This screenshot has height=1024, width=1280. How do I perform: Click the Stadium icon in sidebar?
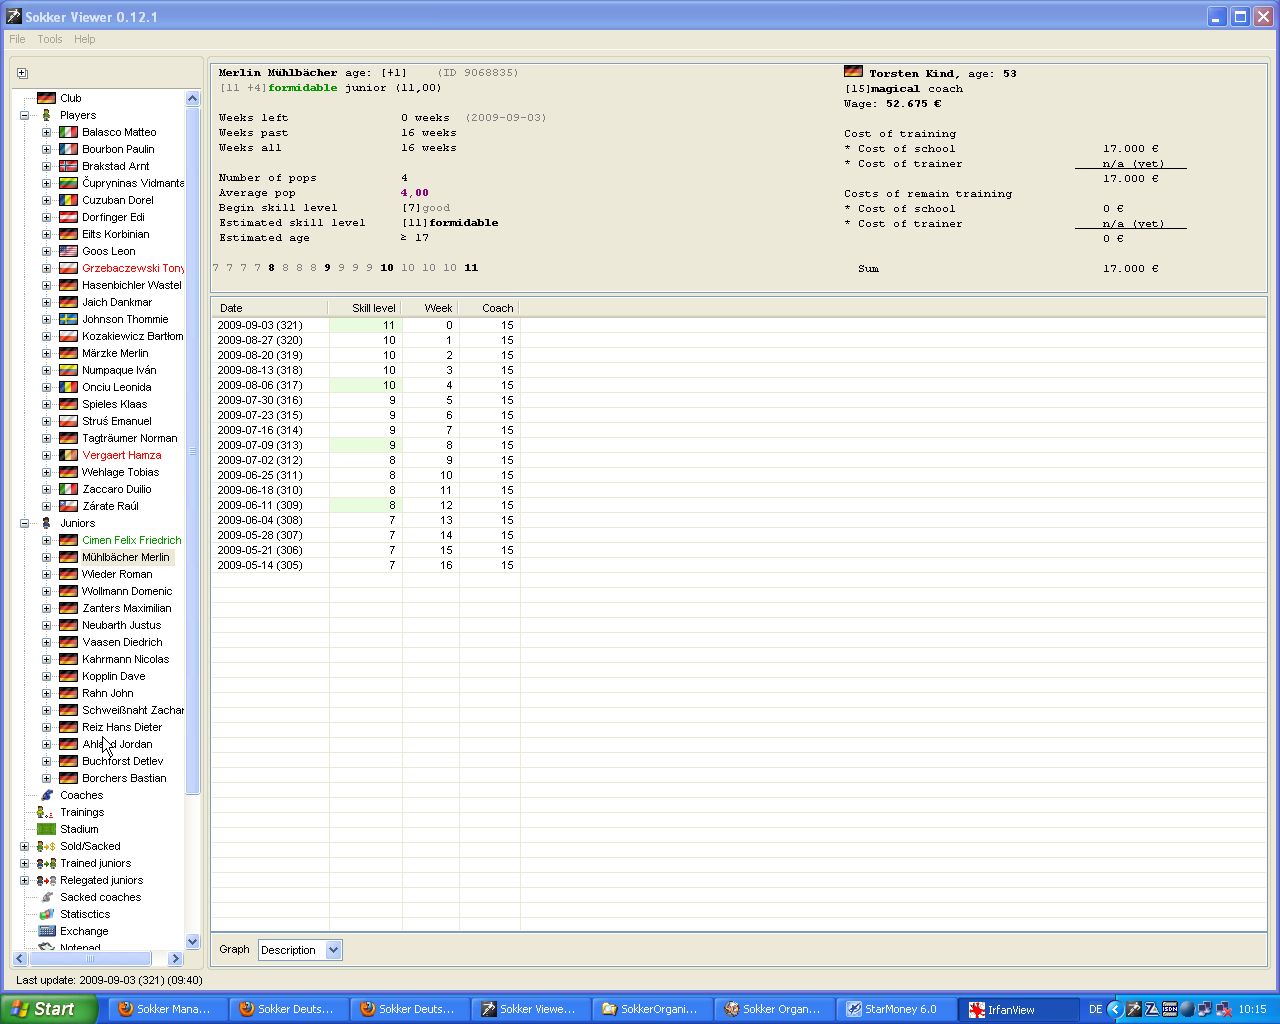(46, 829)
